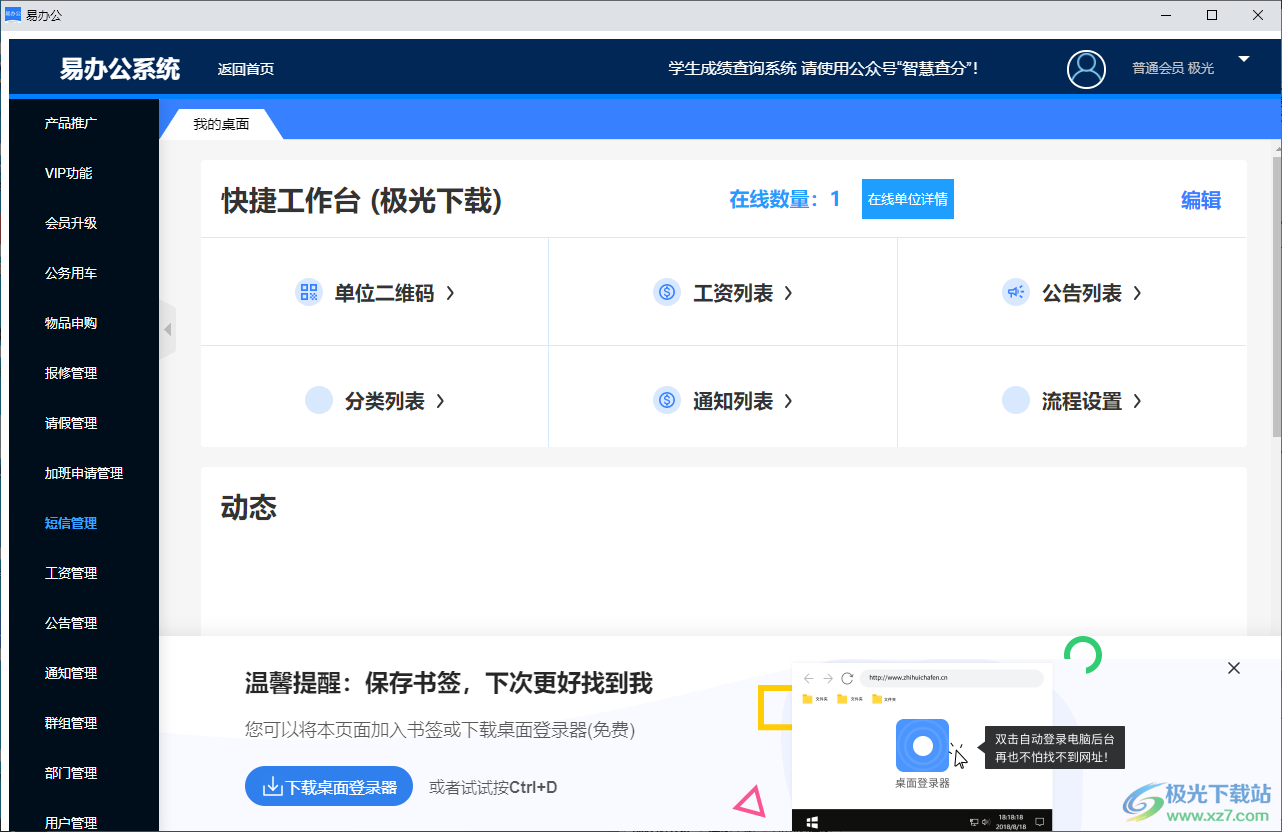Open chevron next to 通知列表
Image resolution: width=1282 pixels, height=832 pixels.
788,401
